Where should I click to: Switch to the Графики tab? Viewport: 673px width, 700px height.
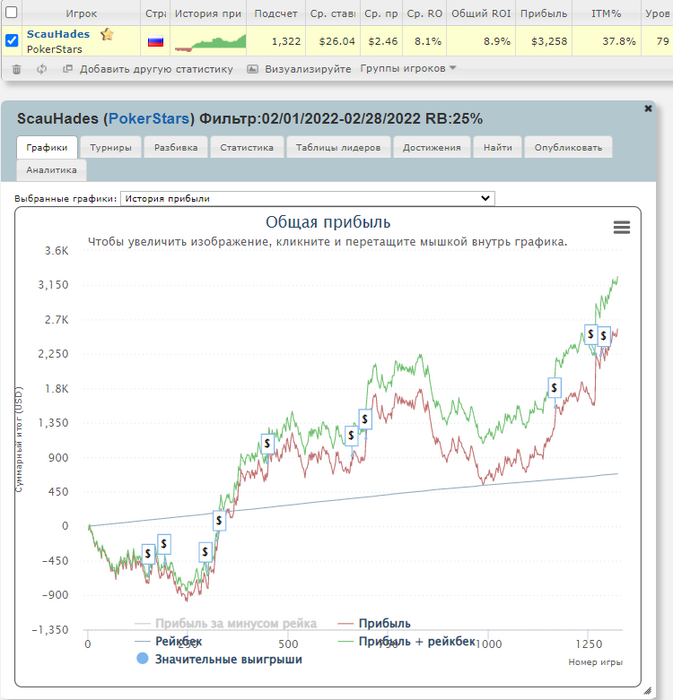point(47,147)
